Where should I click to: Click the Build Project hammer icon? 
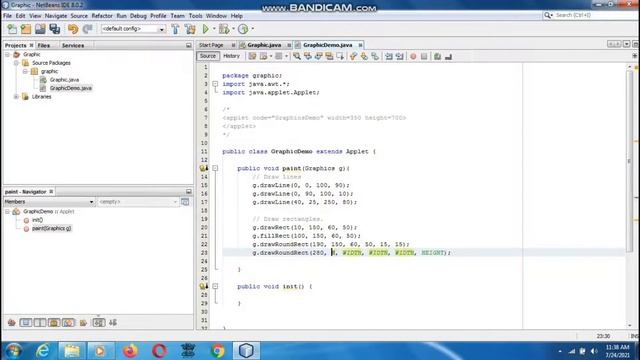176,29
